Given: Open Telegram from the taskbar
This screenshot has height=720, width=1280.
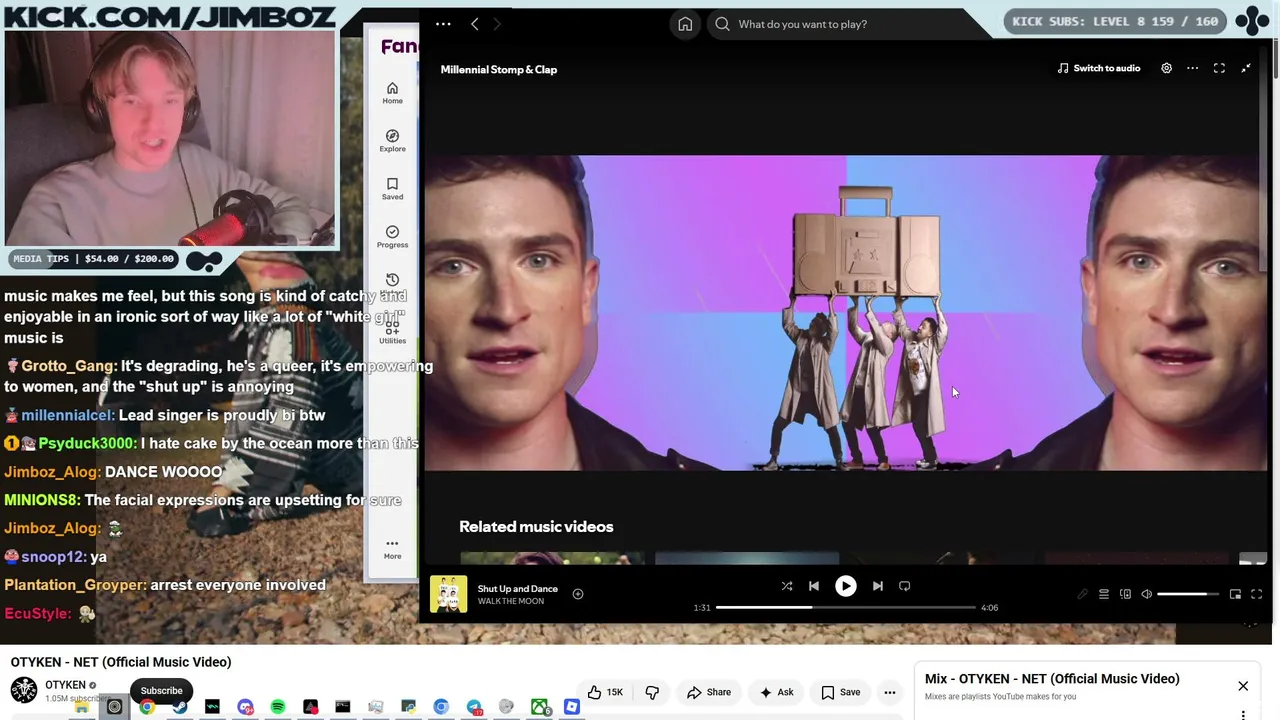Looking at the screenshot, I should pyautogui.click(x=474, y=707).
